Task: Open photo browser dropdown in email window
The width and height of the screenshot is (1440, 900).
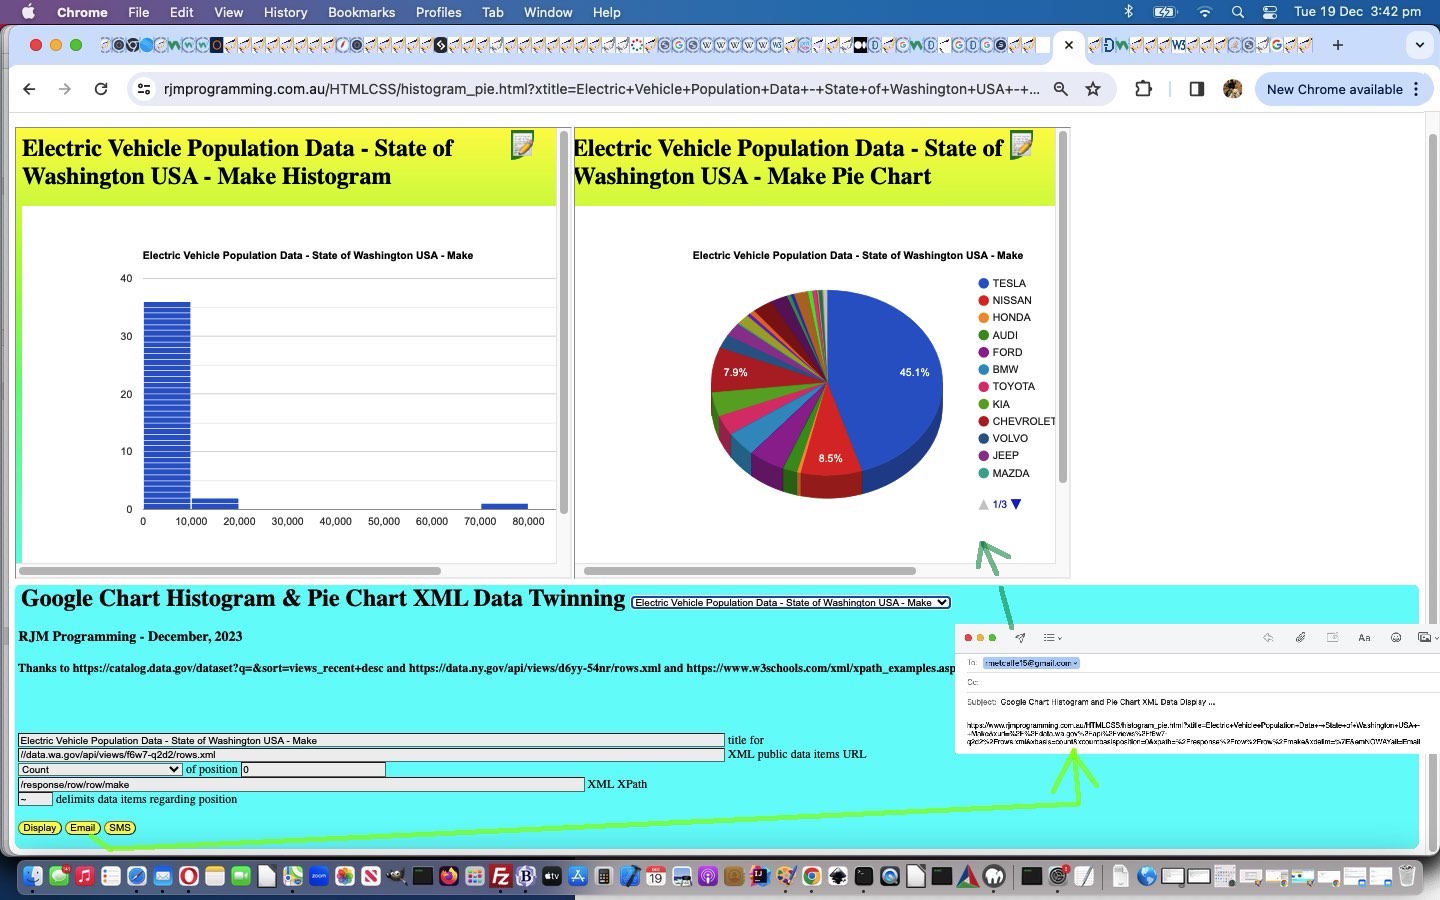Action: [x=1428, y=637]
